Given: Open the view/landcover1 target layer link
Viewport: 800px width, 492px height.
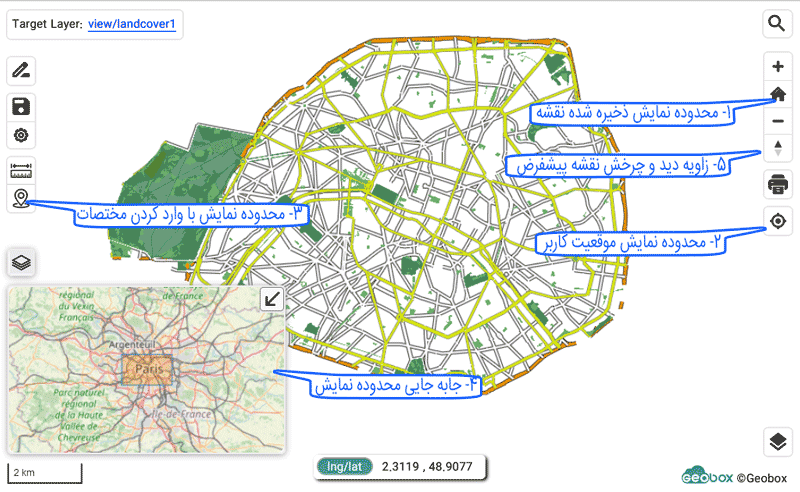Looking at the screenshot, I should point(132,22).
